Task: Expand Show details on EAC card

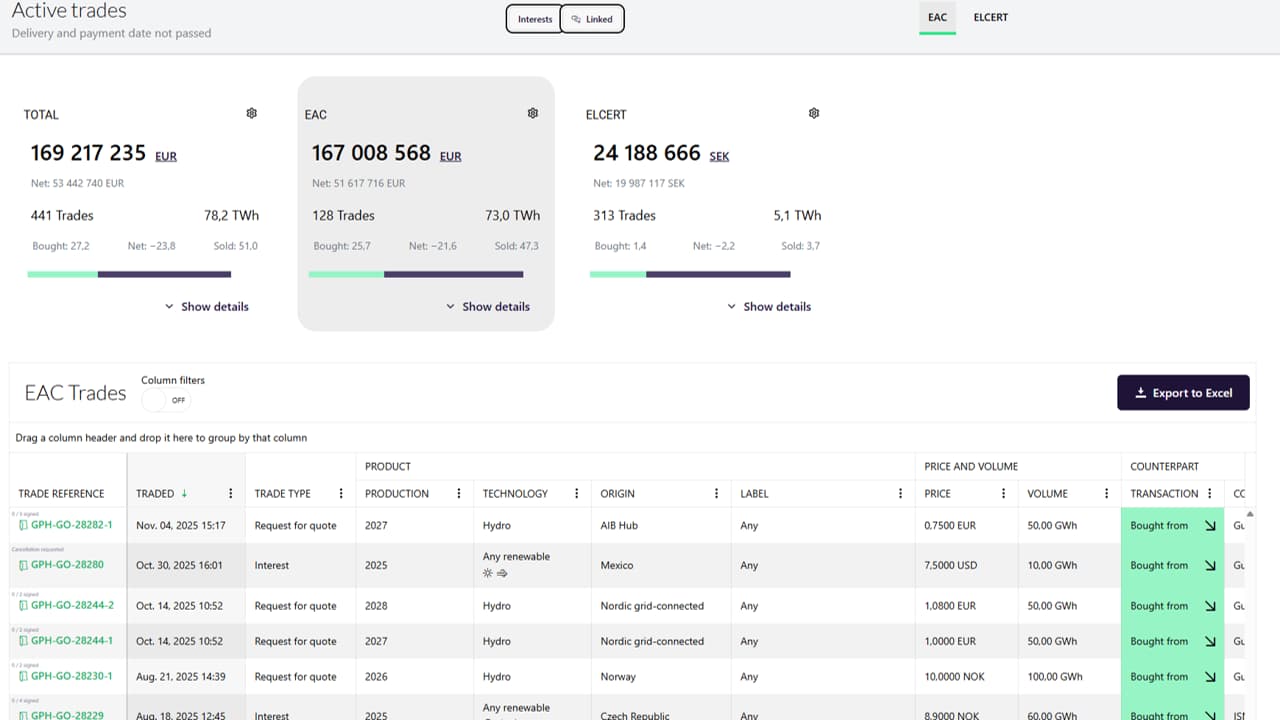Action: point(487,307)
